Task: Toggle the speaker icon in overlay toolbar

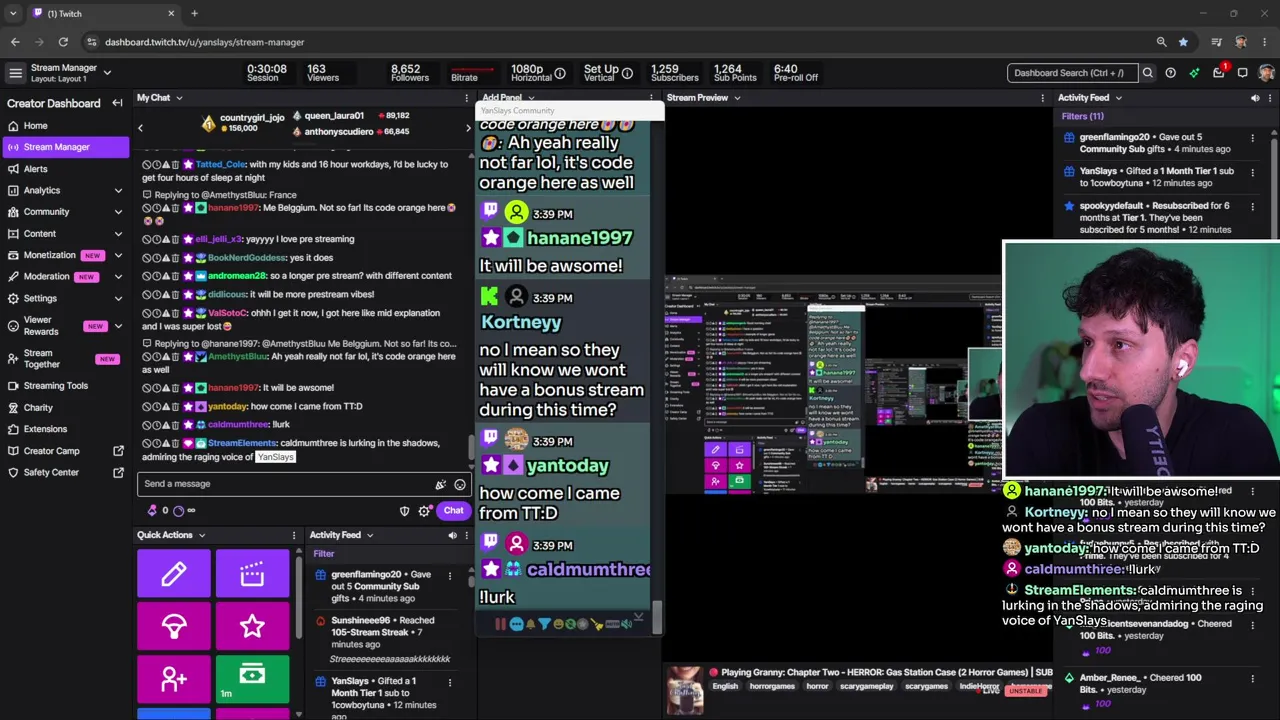Action: point(626,624)
